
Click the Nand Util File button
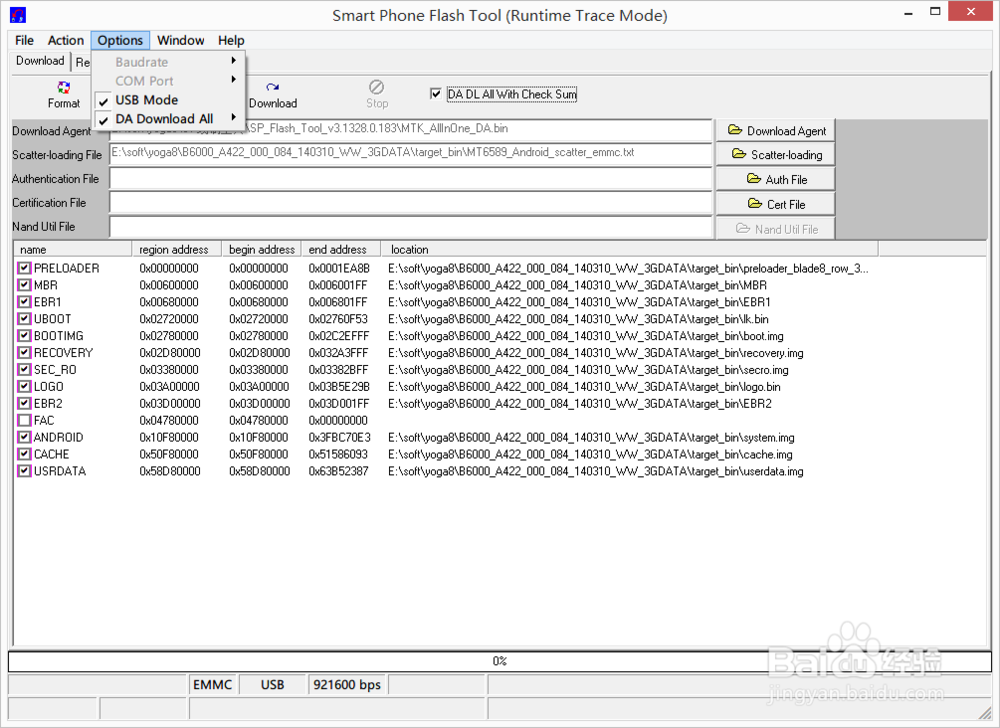pos(776,229)
